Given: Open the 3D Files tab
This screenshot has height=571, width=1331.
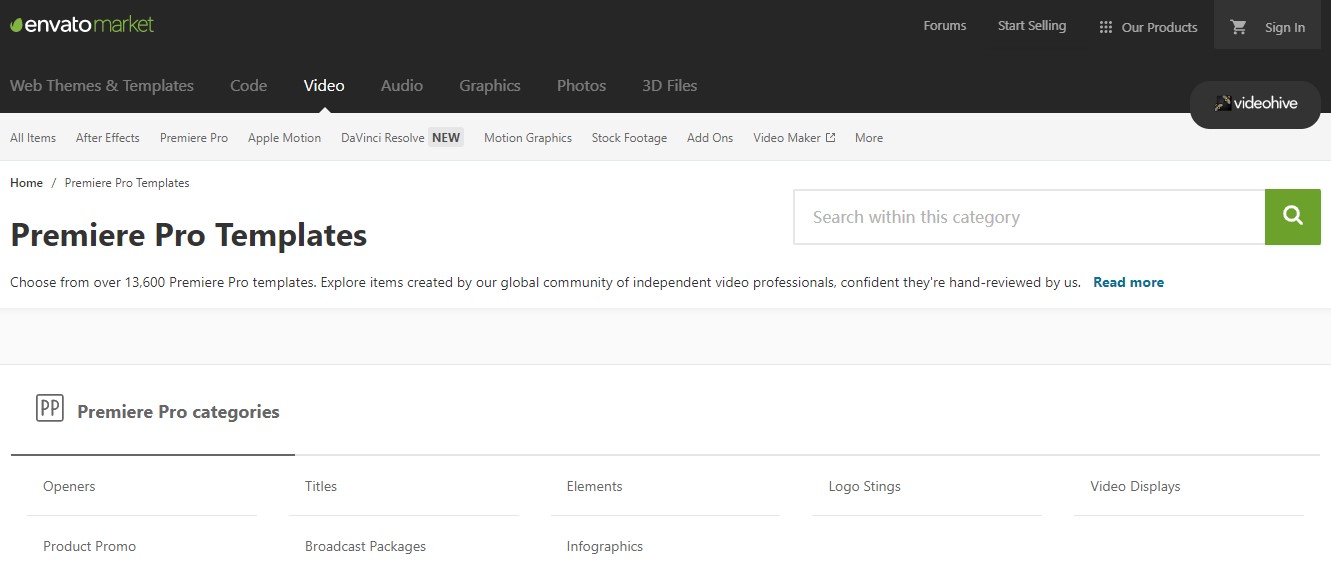Looking at the screenshot, I should [670, 86].
